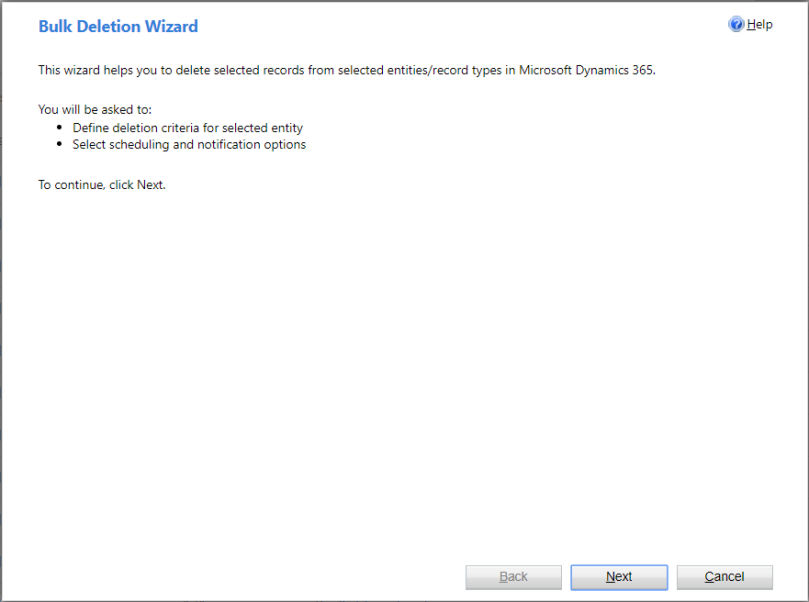Screen dimensions: 809x602
Task: Click the 'Microsoft Dynamics 365' text in the description
Action: 586,70
